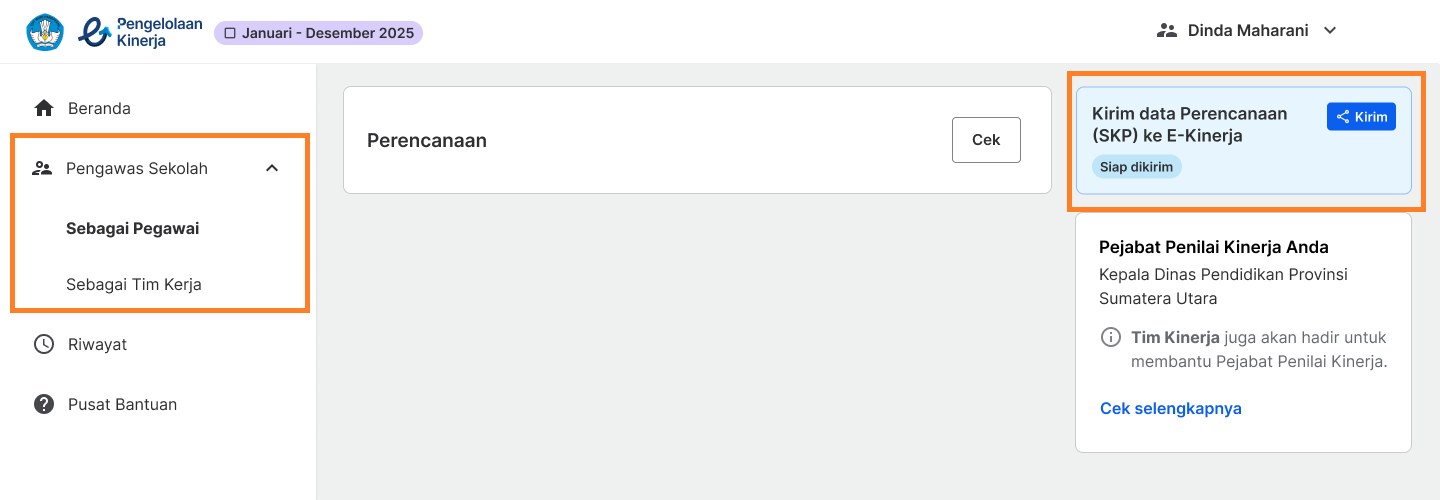Click the user account icon beside Dinda Maharani

pyautogui.click(x=1167, y=31)
